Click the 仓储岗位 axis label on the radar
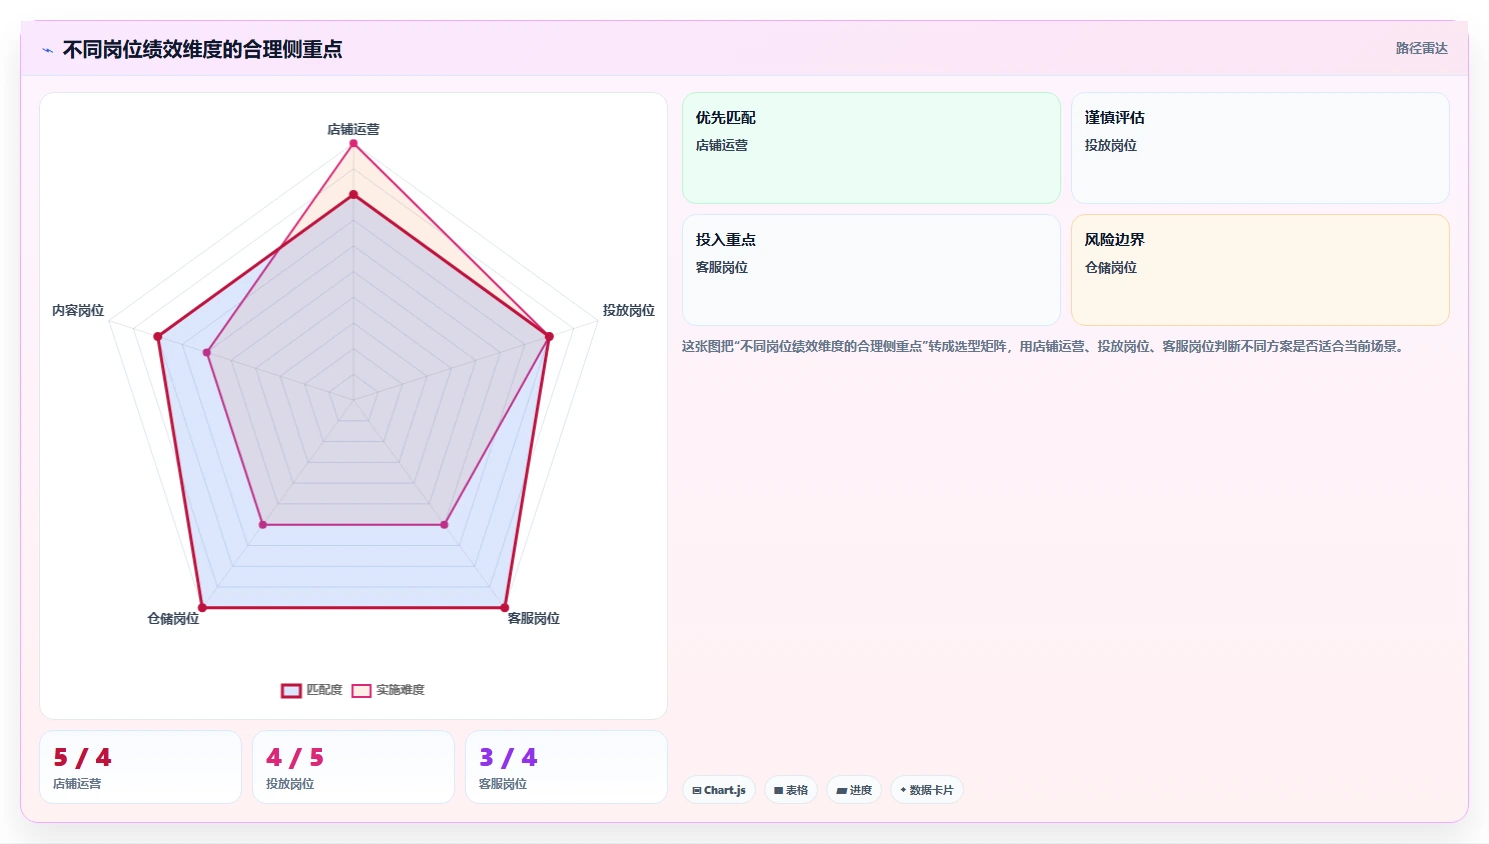The height and width of the screenshot is (844, 1489). pyautogui.click(x=173, y=618)
